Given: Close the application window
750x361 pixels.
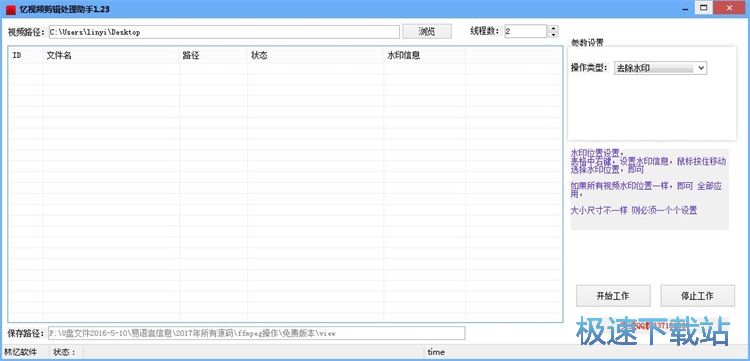Looking at the screenshot, I should click(730, 8).
